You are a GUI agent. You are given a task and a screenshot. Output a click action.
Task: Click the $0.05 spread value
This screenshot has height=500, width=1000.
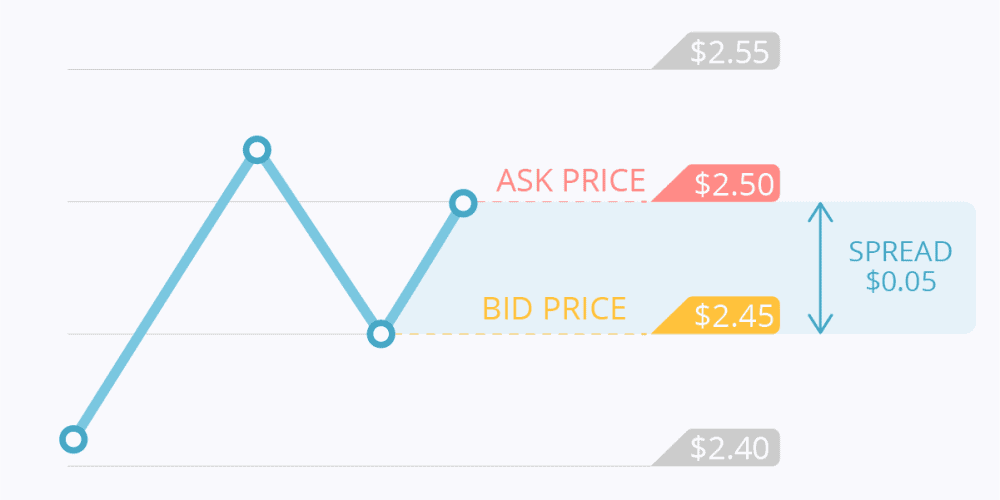click(x=901, y=281)
